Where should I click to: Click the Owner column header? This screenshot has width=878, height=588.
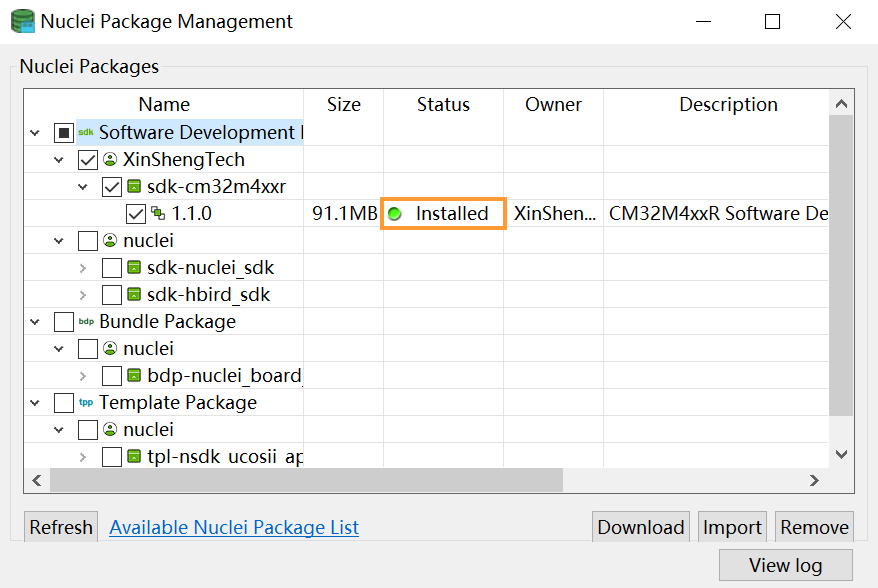(x=553, y=104)
